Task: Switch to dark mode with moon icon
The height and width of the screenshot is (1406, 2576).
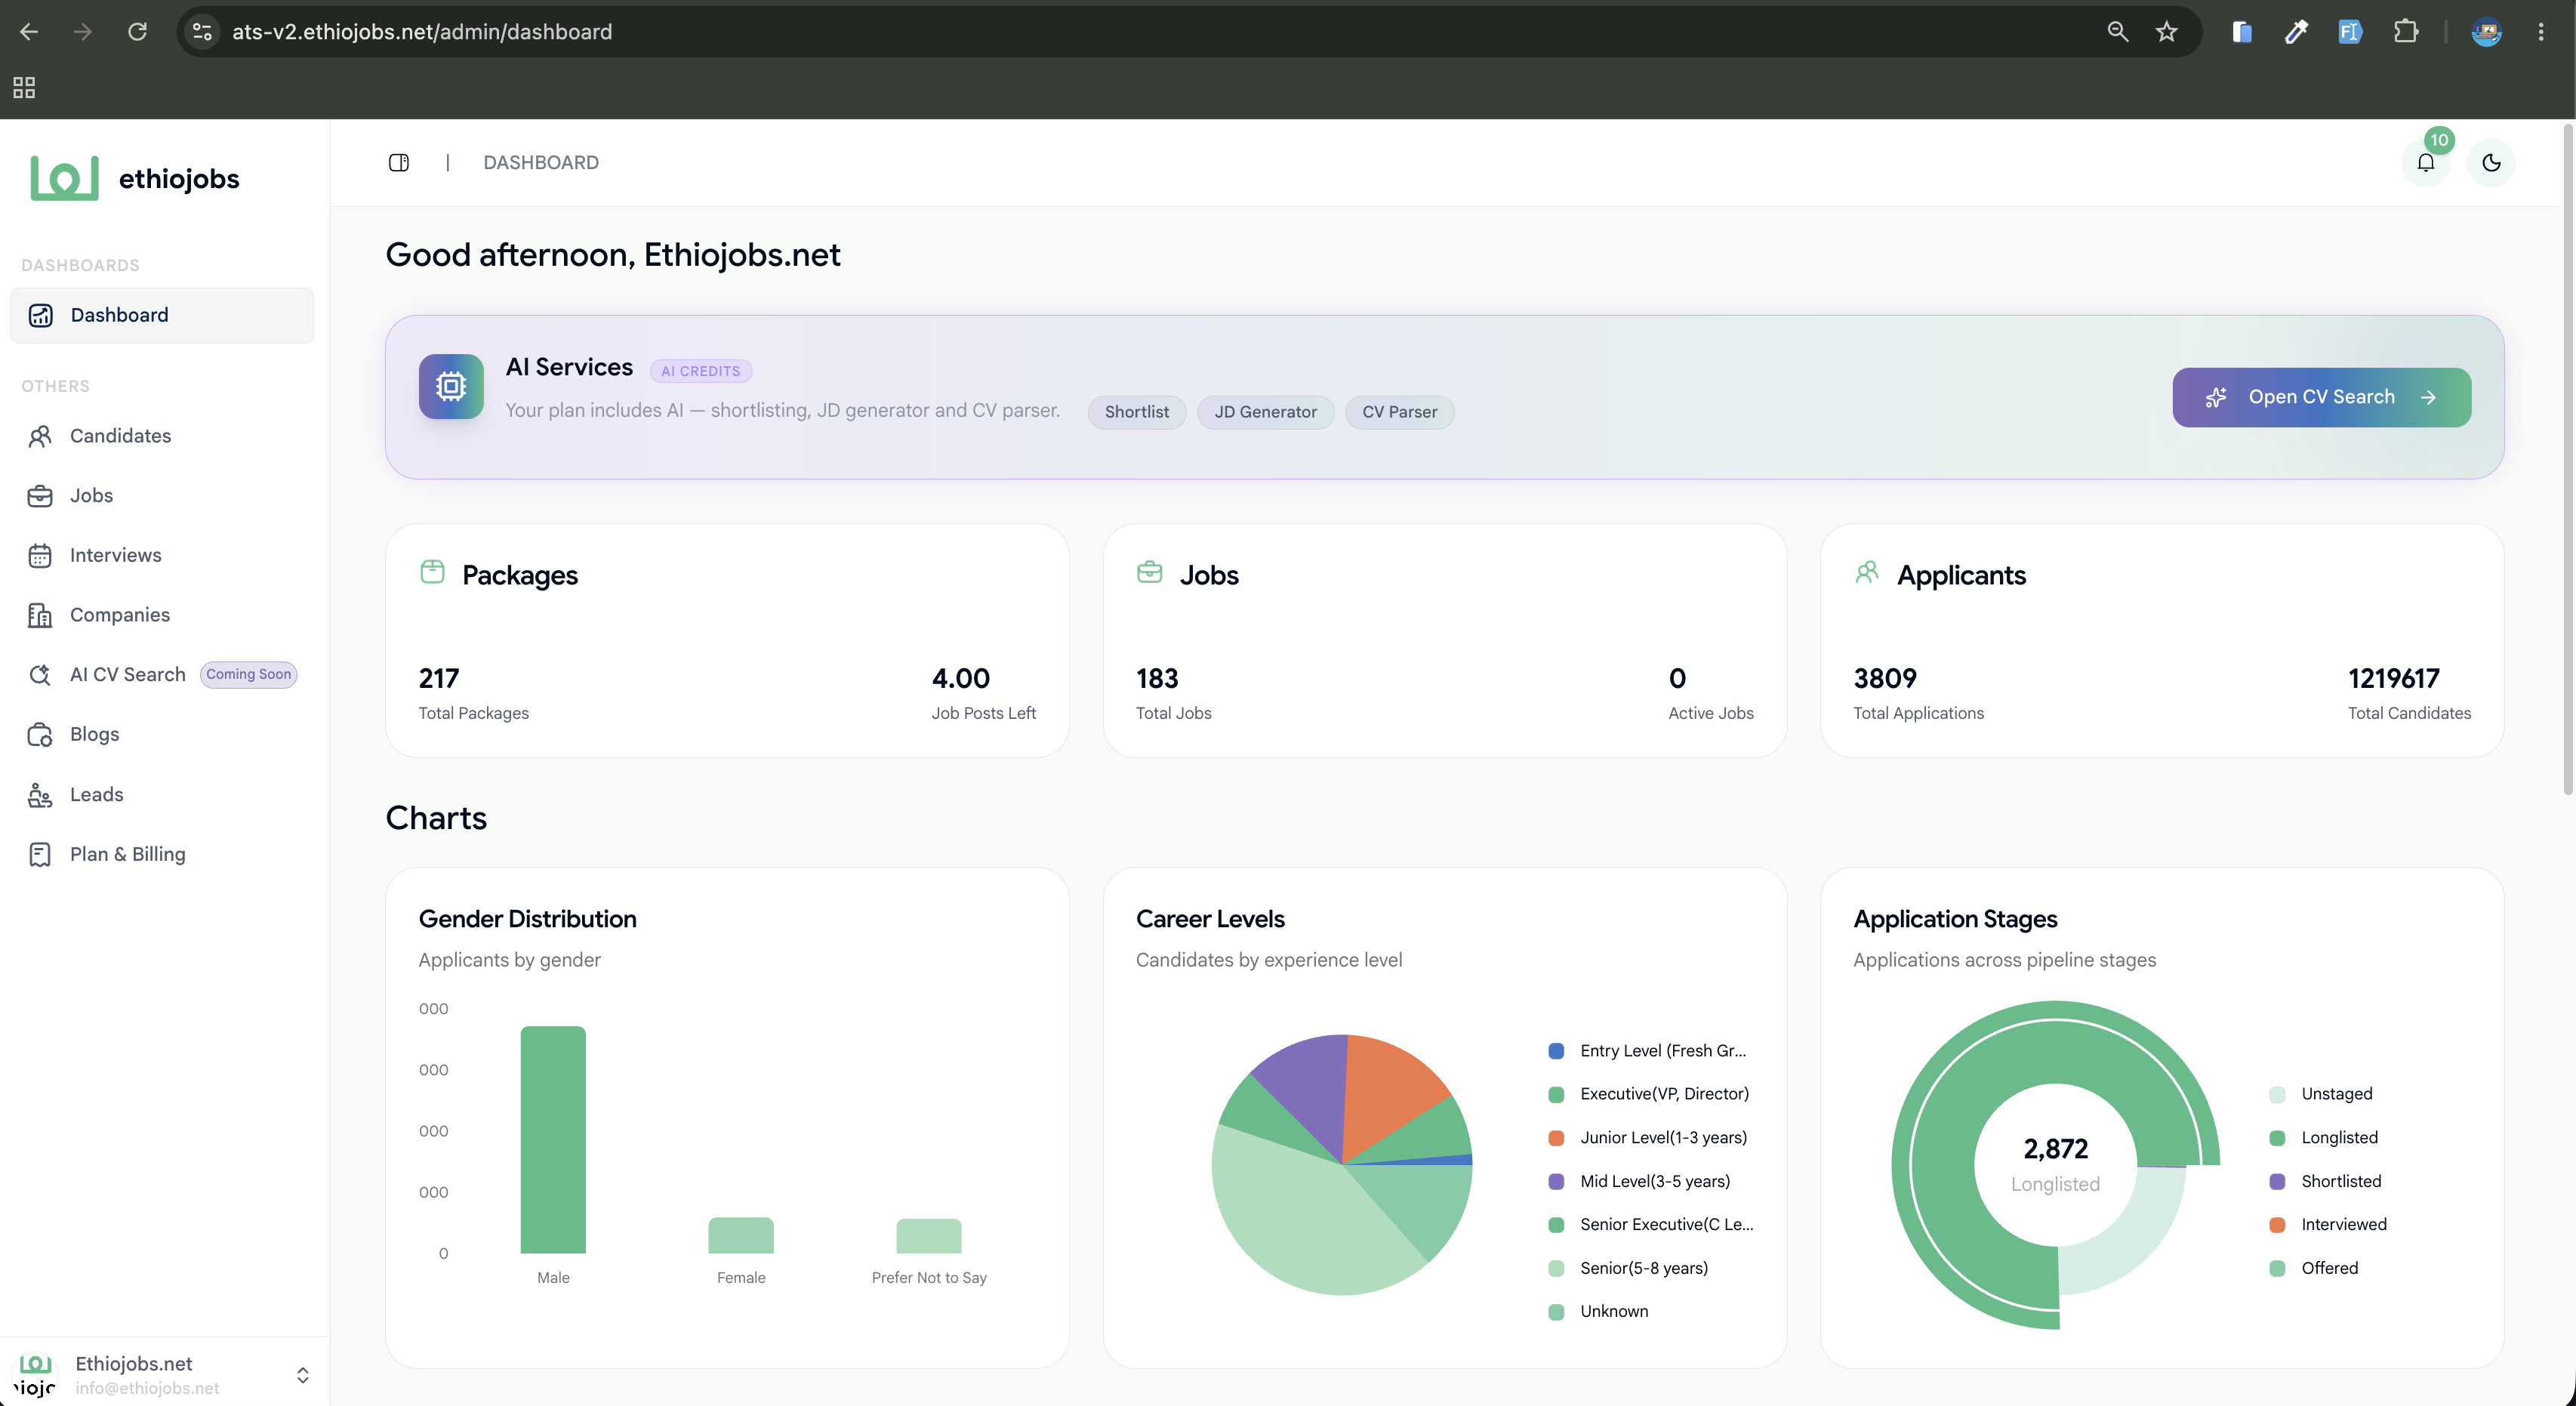Action: [2491, 162]
